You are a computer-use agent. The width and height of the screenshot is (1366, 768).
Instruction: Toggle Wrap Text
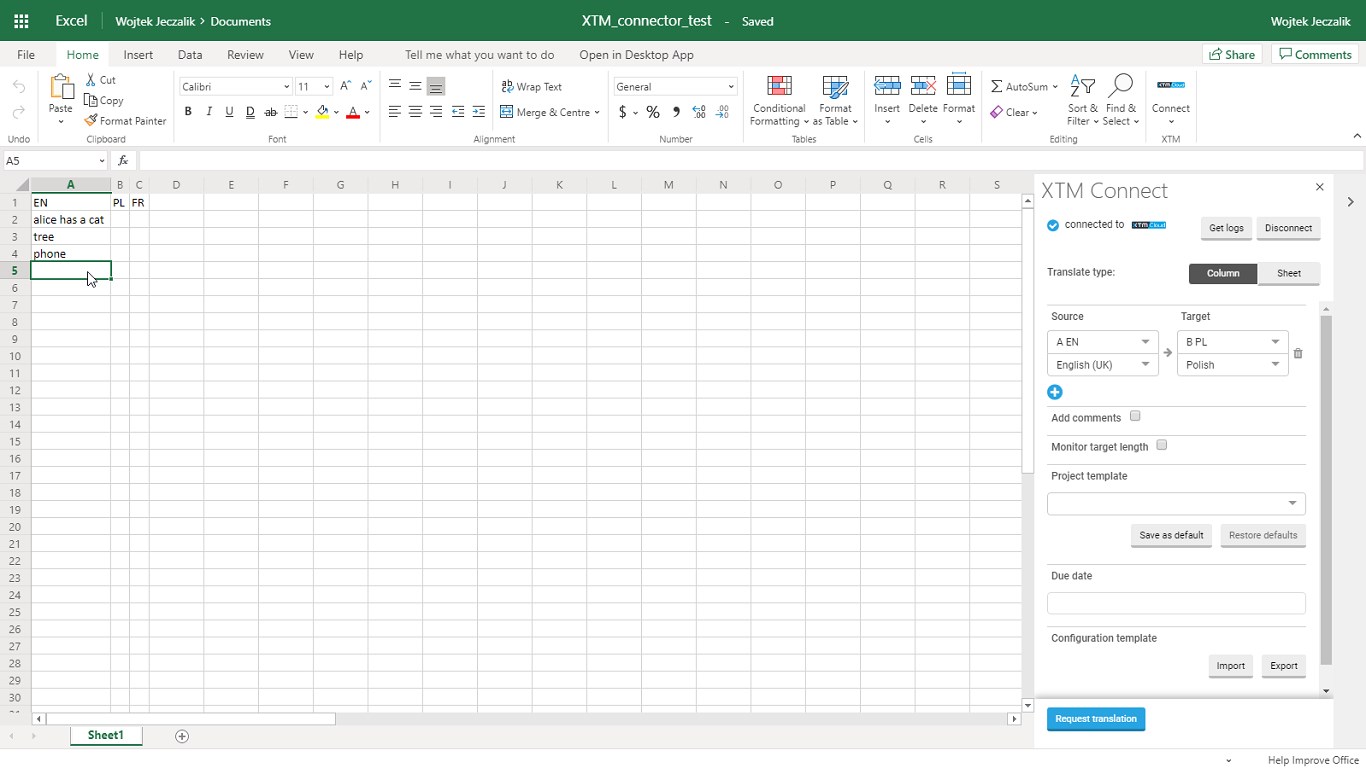tap(532, 87)
